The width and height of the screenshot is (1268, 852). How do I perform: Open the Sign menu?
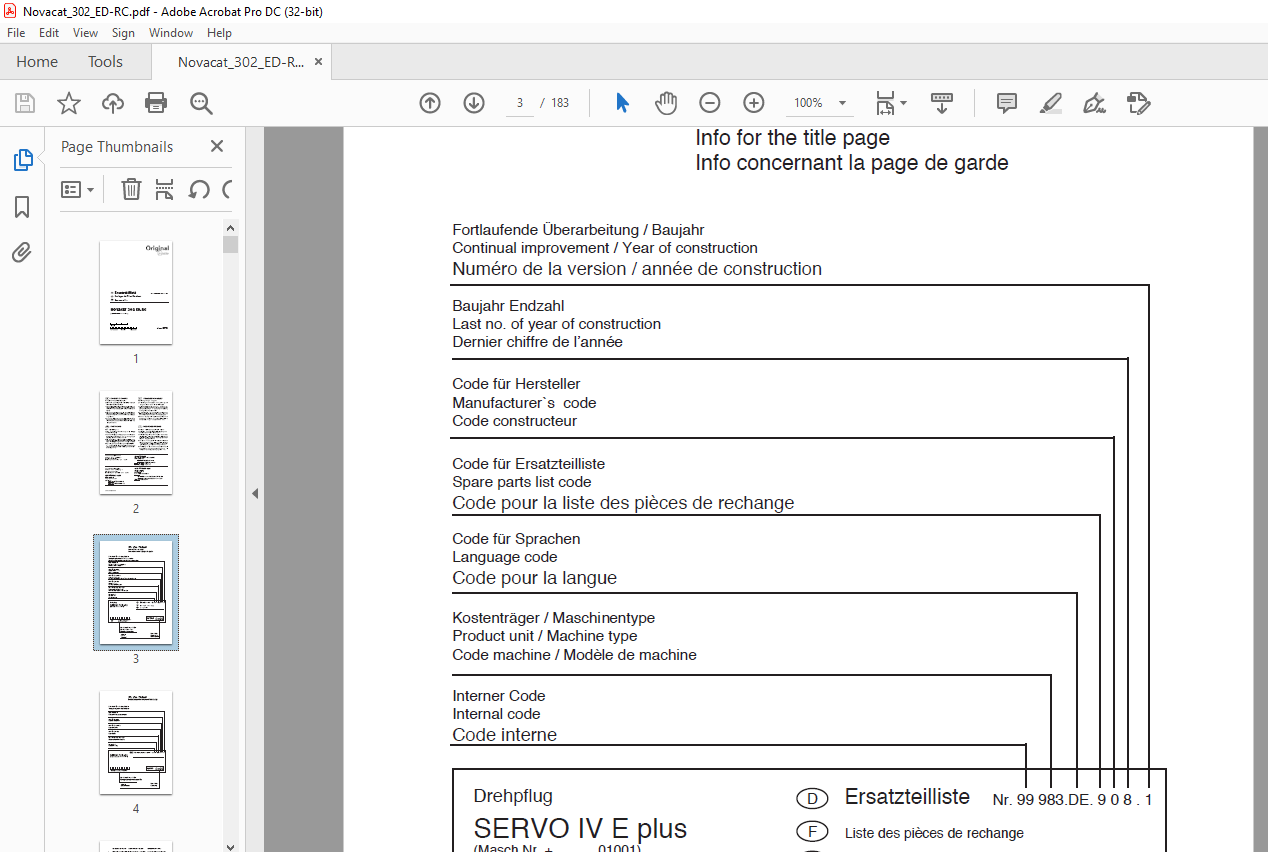point(123,33)
